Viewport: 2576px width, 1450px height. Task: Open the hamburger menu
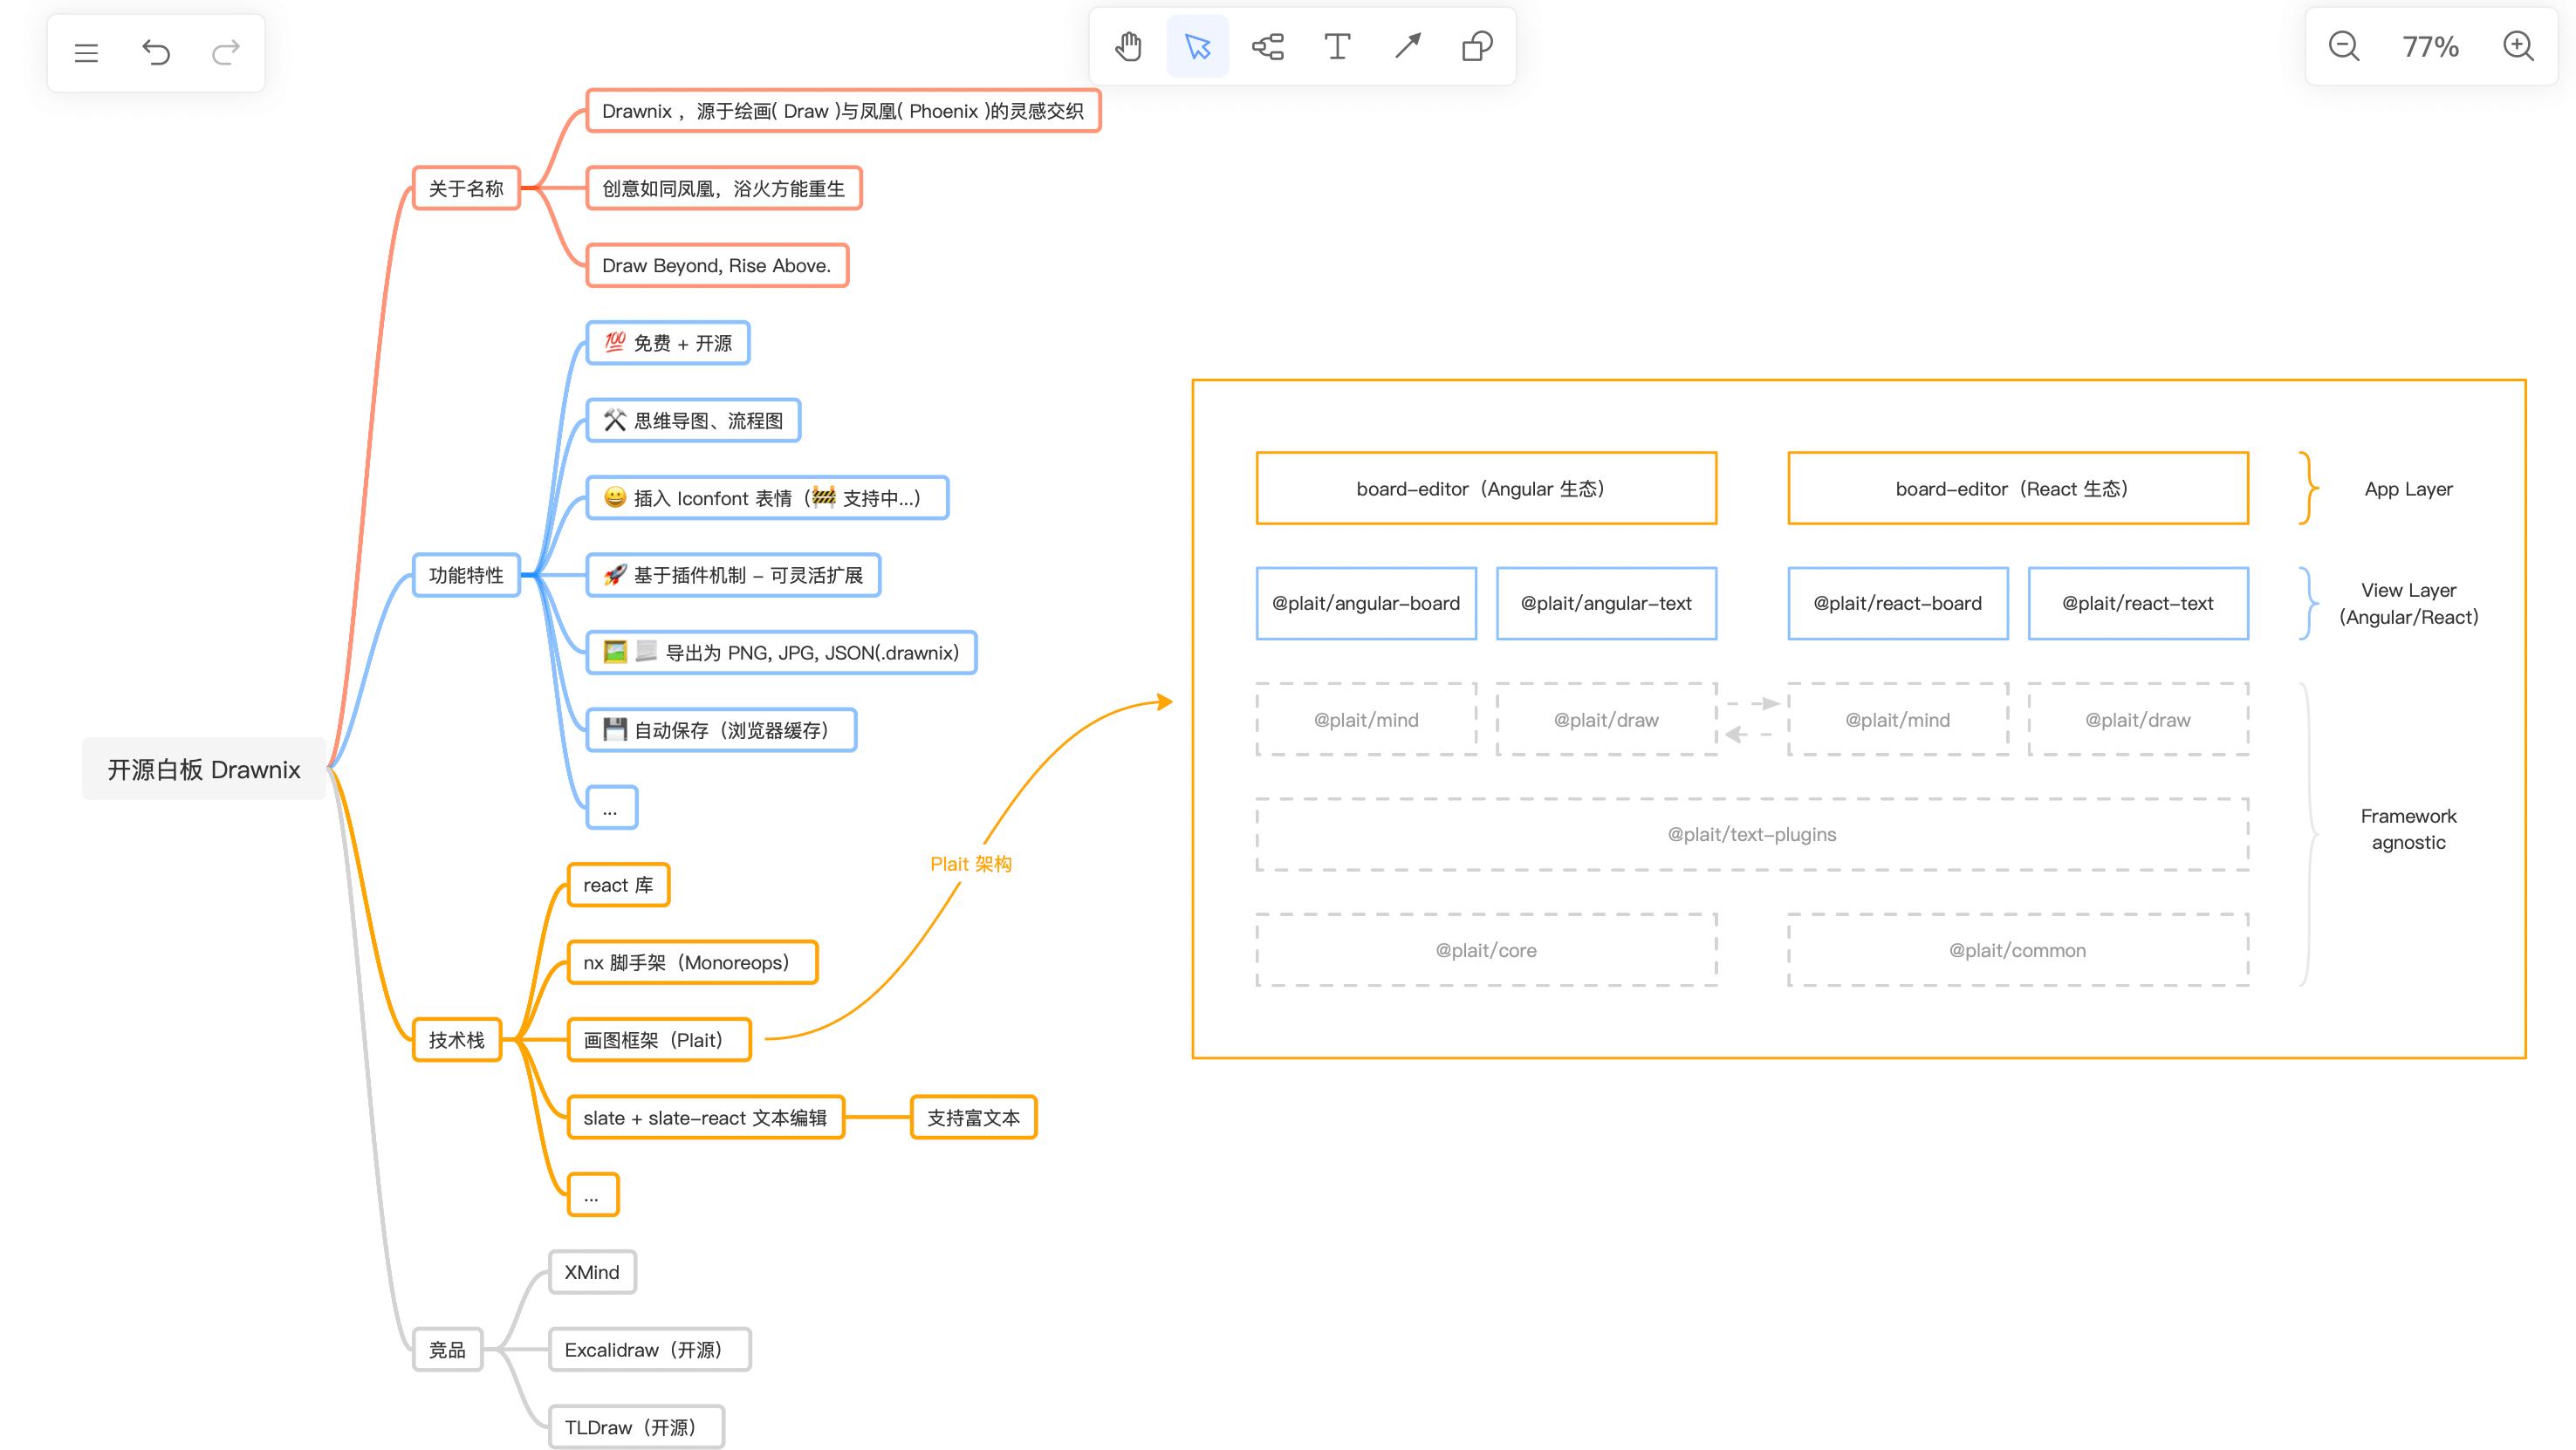[86, 53]
